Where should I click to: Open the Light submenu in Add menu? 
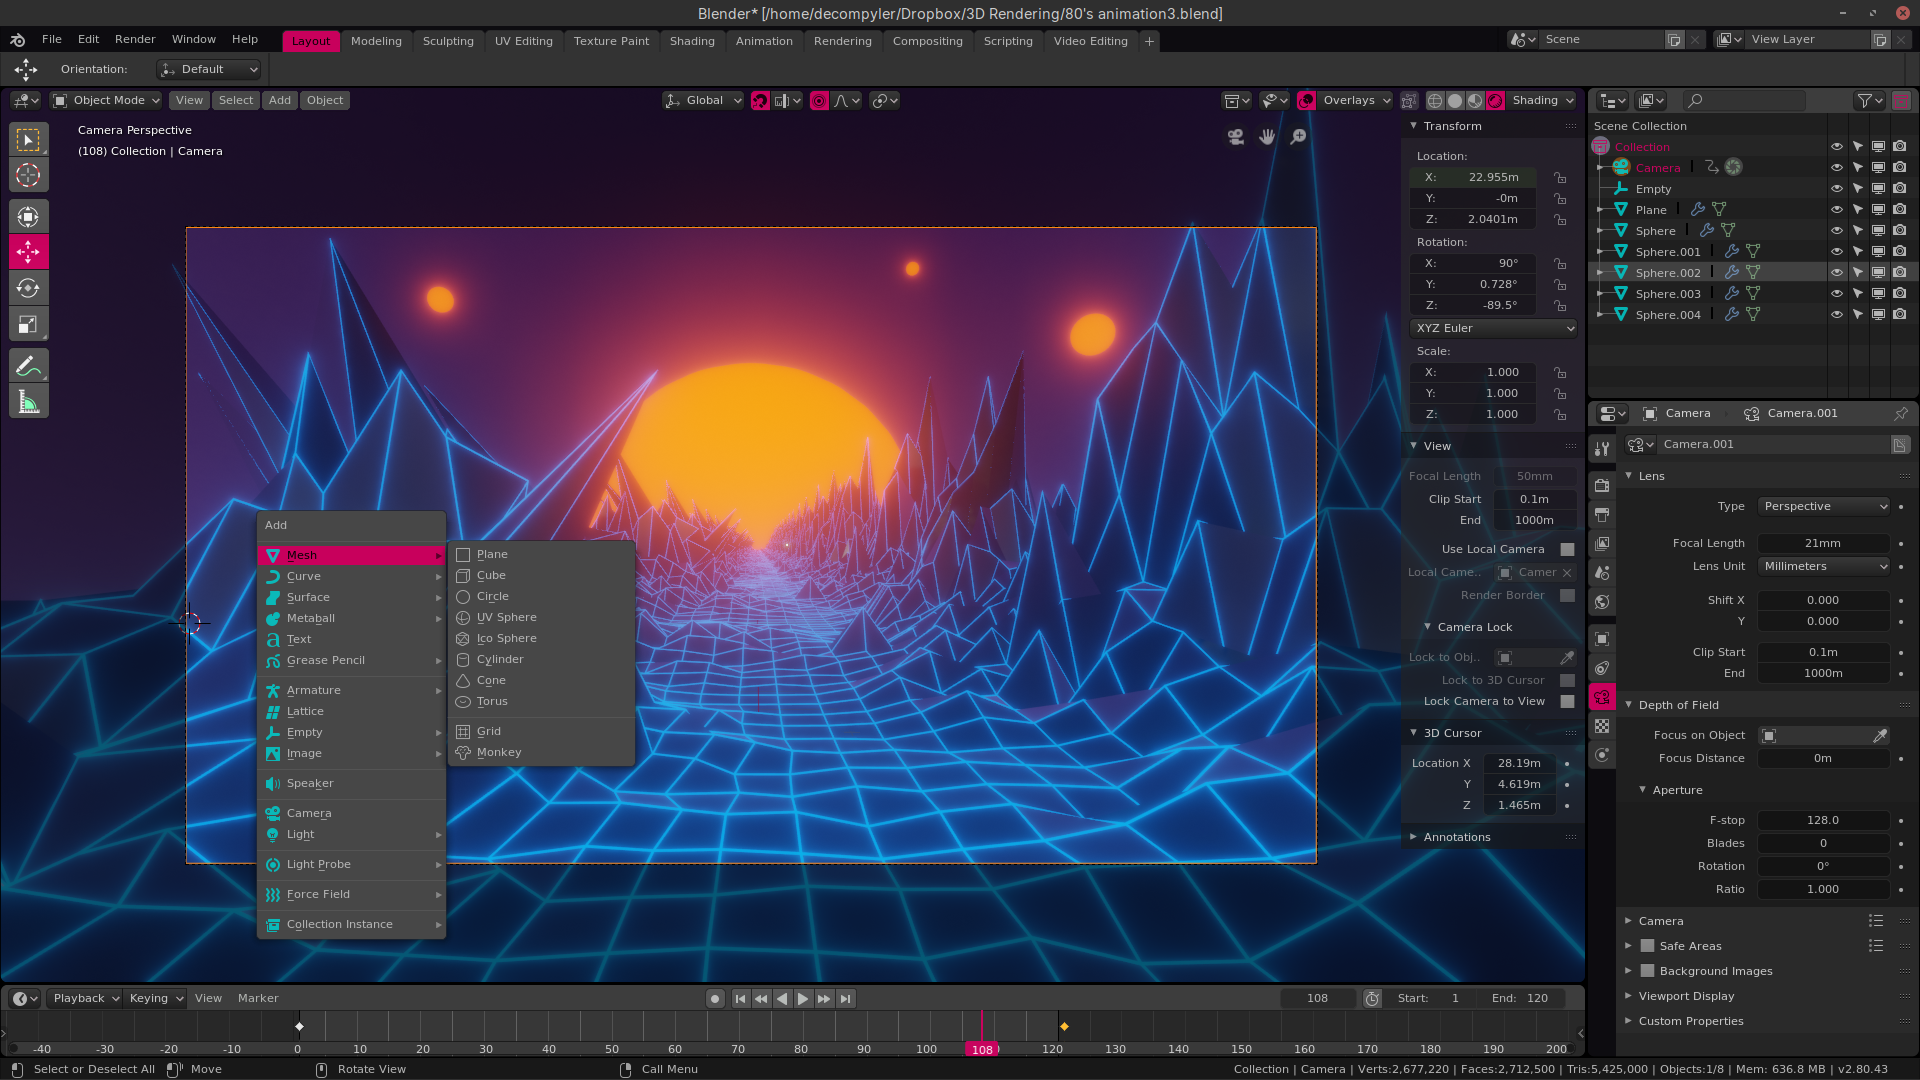(351, 834)
